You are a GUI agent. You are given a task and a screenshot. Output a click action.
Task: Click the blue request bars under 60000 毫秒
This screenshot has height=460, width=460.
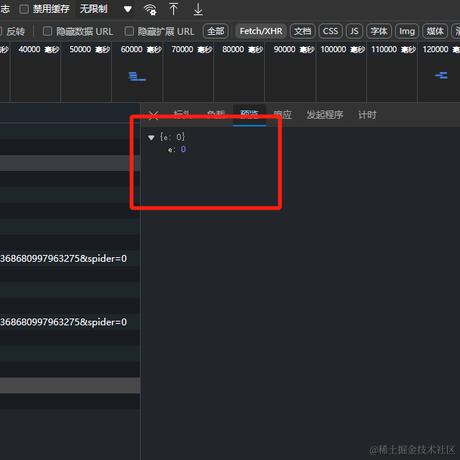pyautogui.click(x=137, y=77)
